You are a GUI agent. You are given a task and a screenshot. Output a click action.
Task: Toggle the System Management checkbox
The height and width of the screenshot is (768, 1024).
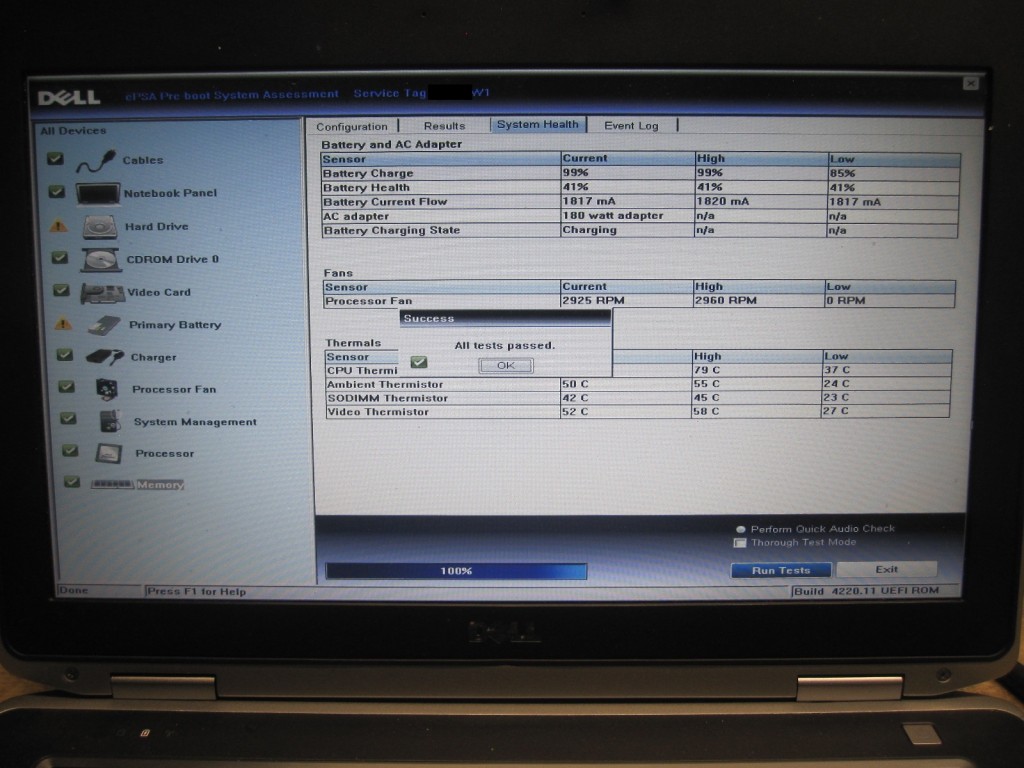pyautogui.click(x=69, y=419)
